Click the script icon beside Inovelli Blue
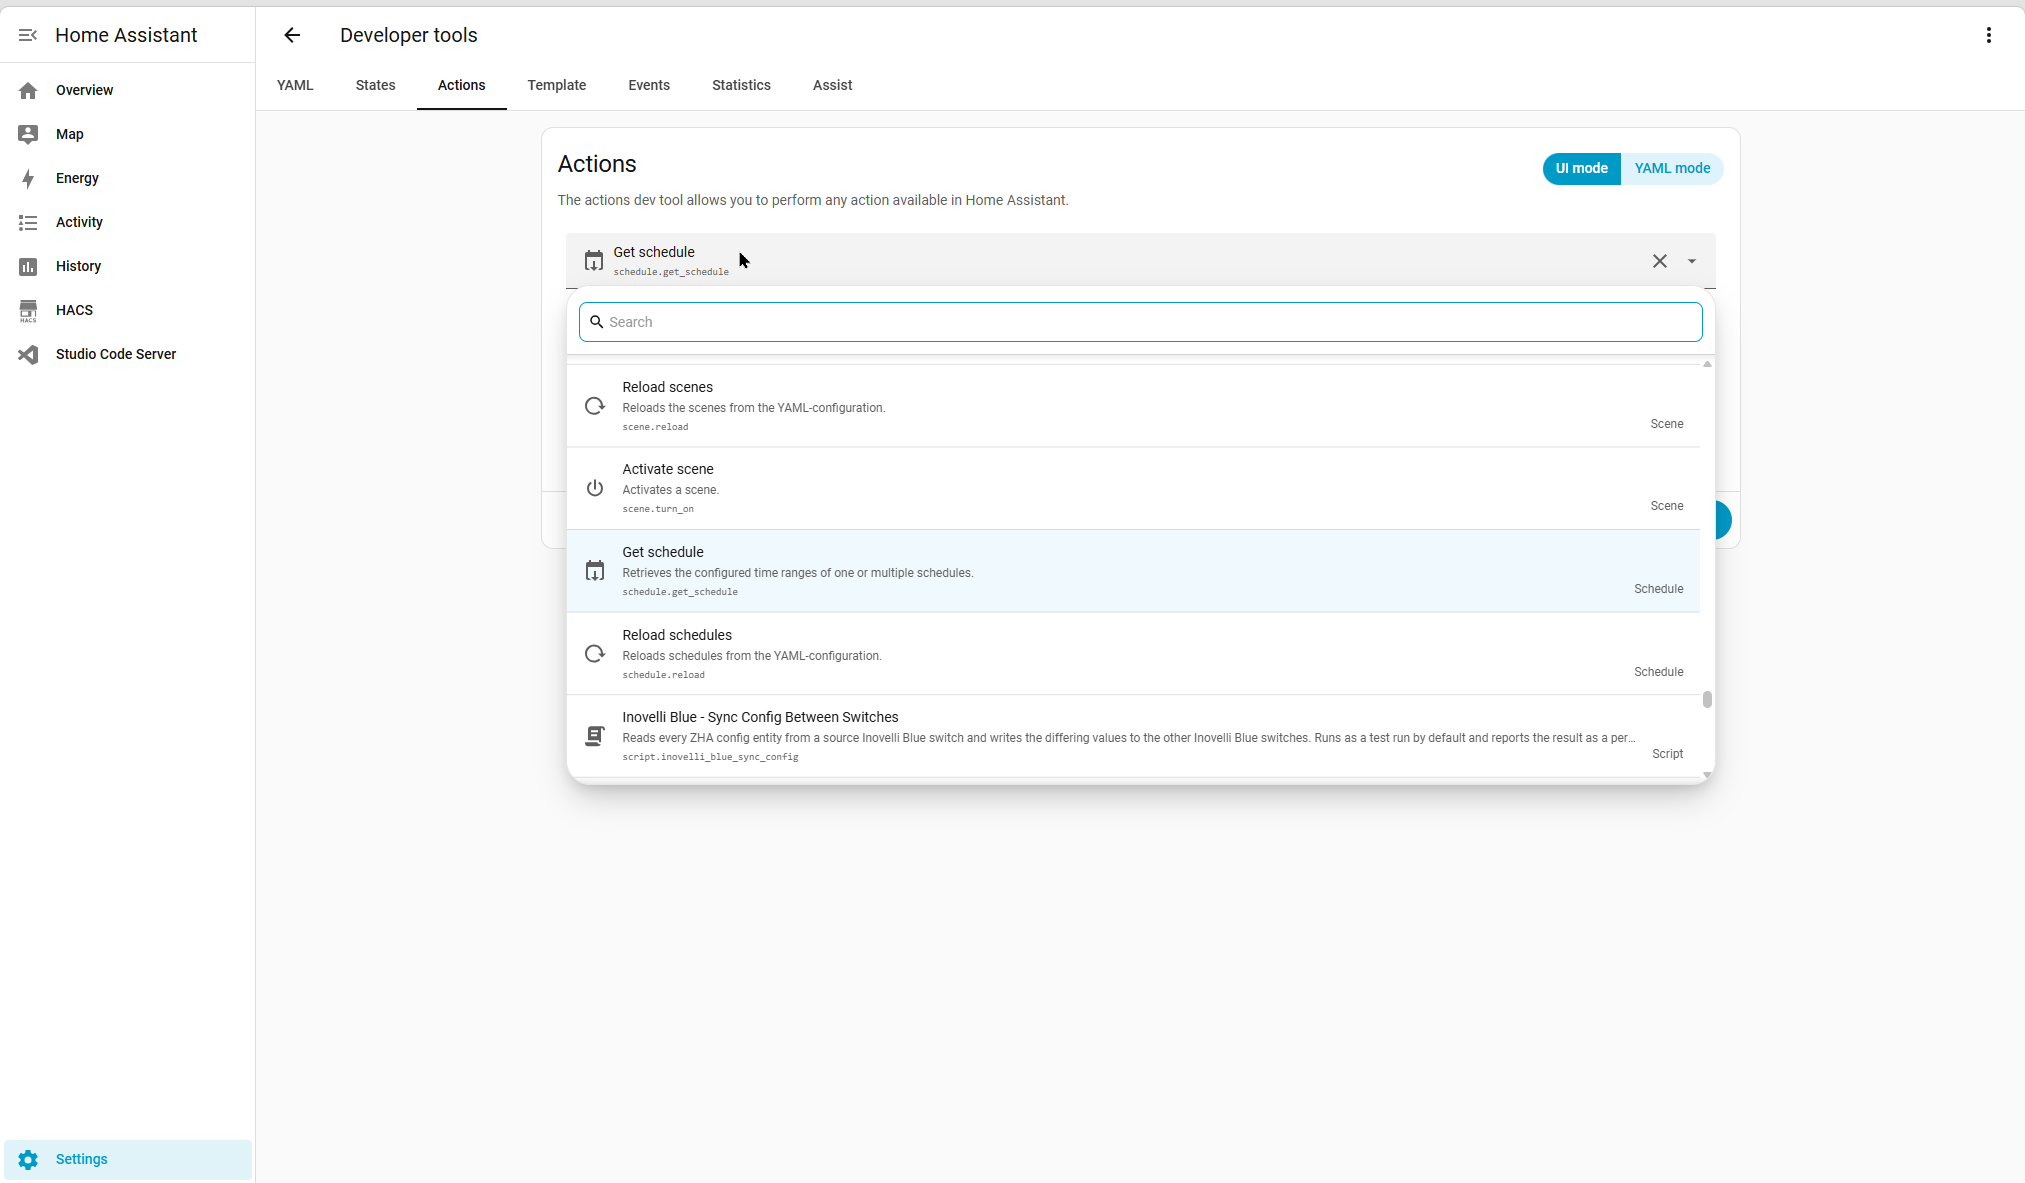The image size is (2025, 1183). coord(595,736)
